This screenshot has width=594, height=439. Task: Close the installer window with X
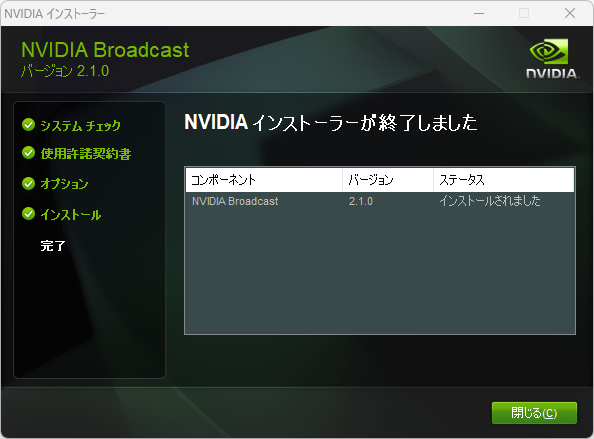click(570, 13)
